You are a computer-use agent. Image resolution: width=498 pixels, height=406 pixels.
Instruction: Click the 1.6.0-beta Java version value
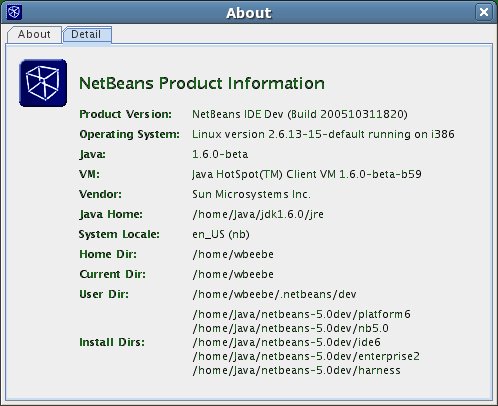[220, 154]
